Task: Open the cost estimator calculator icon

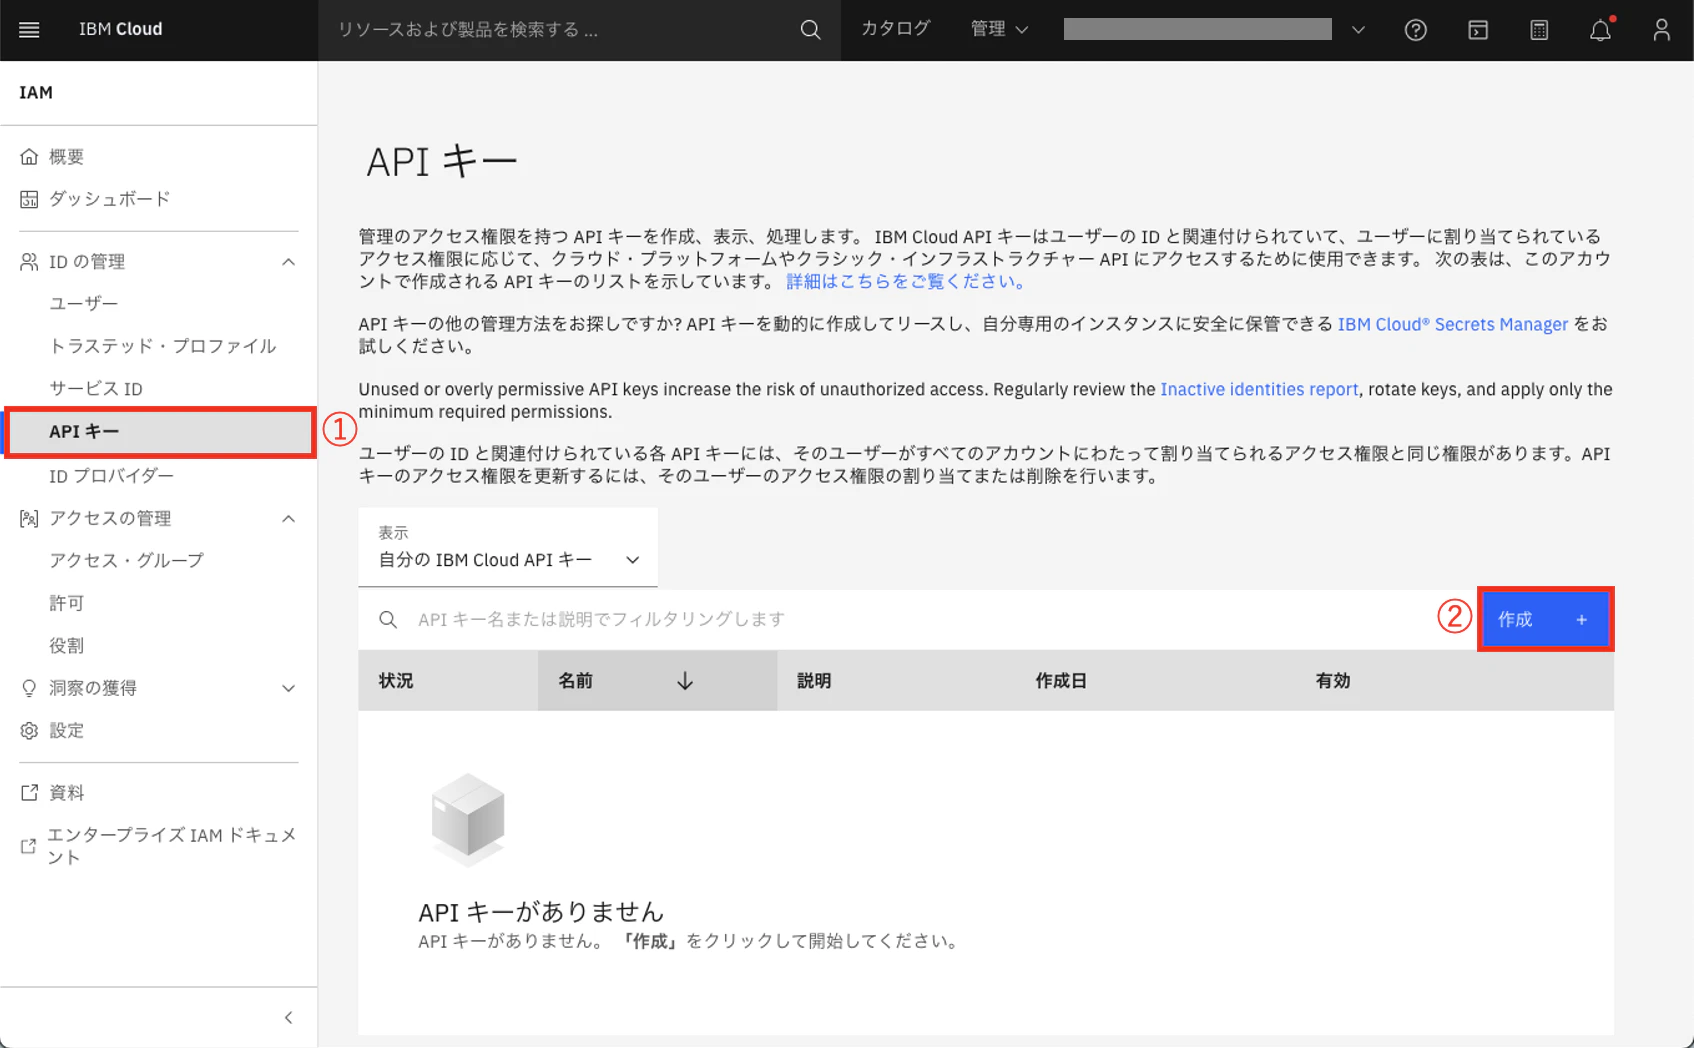Action: 1539,30
